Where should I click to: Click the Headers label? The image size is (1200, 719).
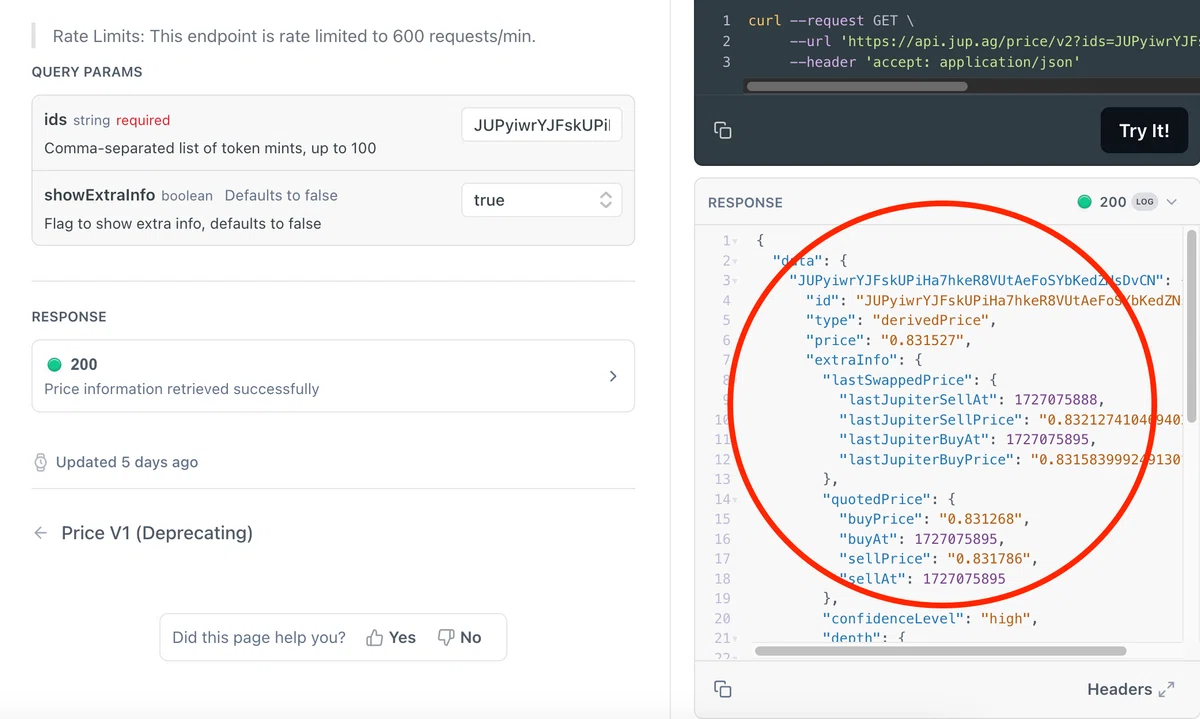[1119, 689]
